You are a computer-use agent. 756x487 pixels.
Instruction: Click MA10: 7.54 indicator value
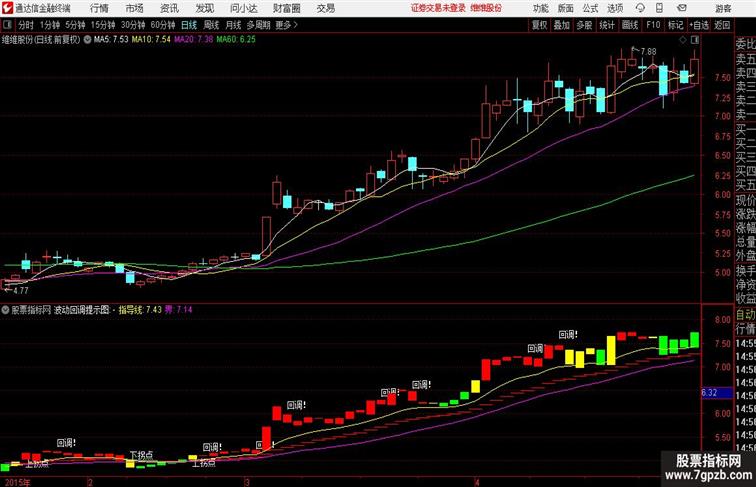(151, 40)
